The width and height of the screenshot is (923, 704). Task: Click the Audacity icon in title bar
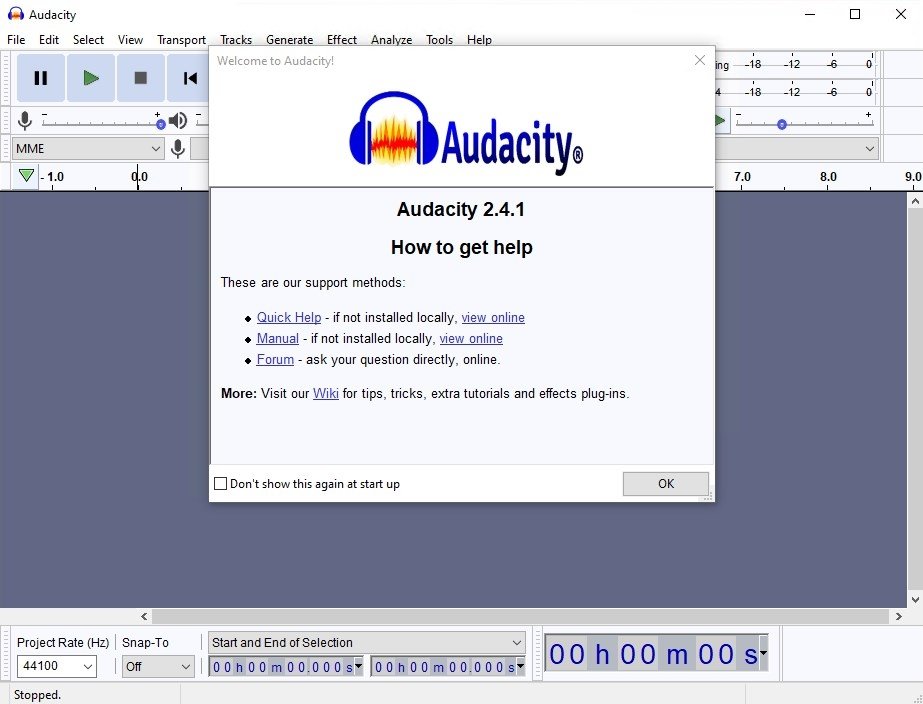(x=16, y=14)
